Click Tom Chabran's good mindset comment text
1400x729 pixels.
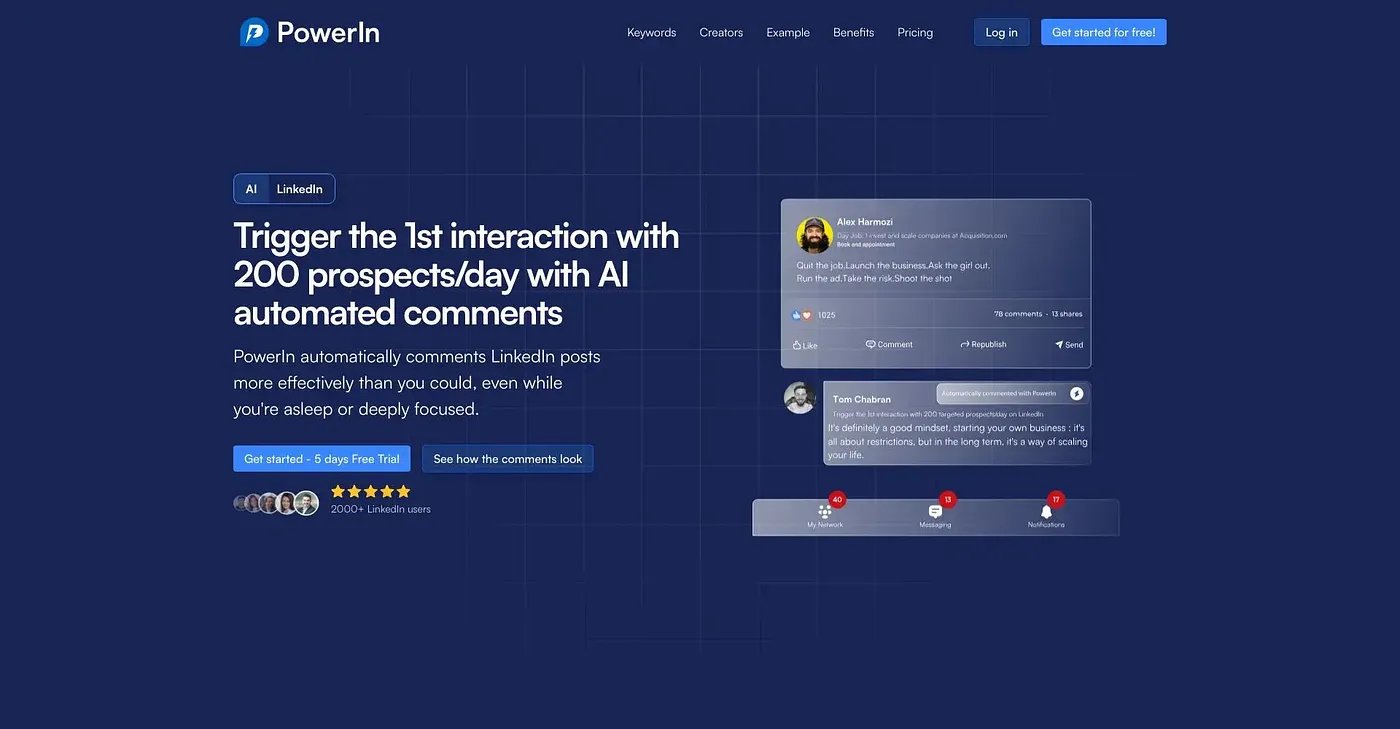(x=957, y=441)
